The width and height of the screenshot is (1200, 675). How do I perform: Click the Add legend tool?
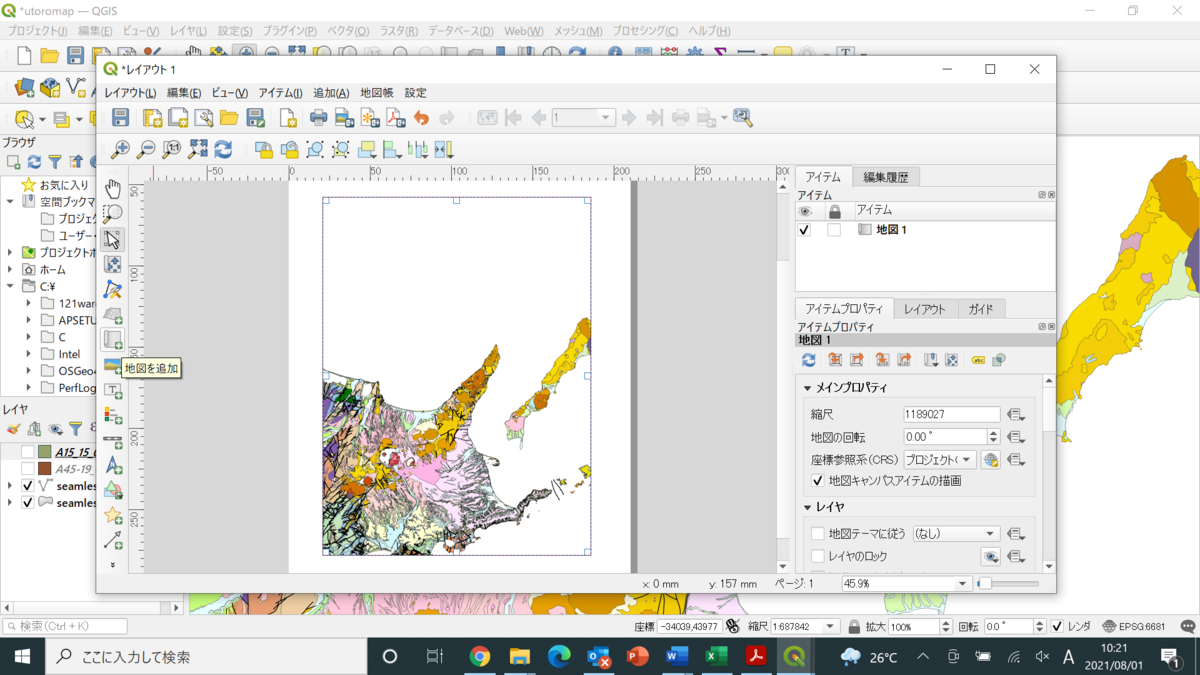[x=113, y=416]
